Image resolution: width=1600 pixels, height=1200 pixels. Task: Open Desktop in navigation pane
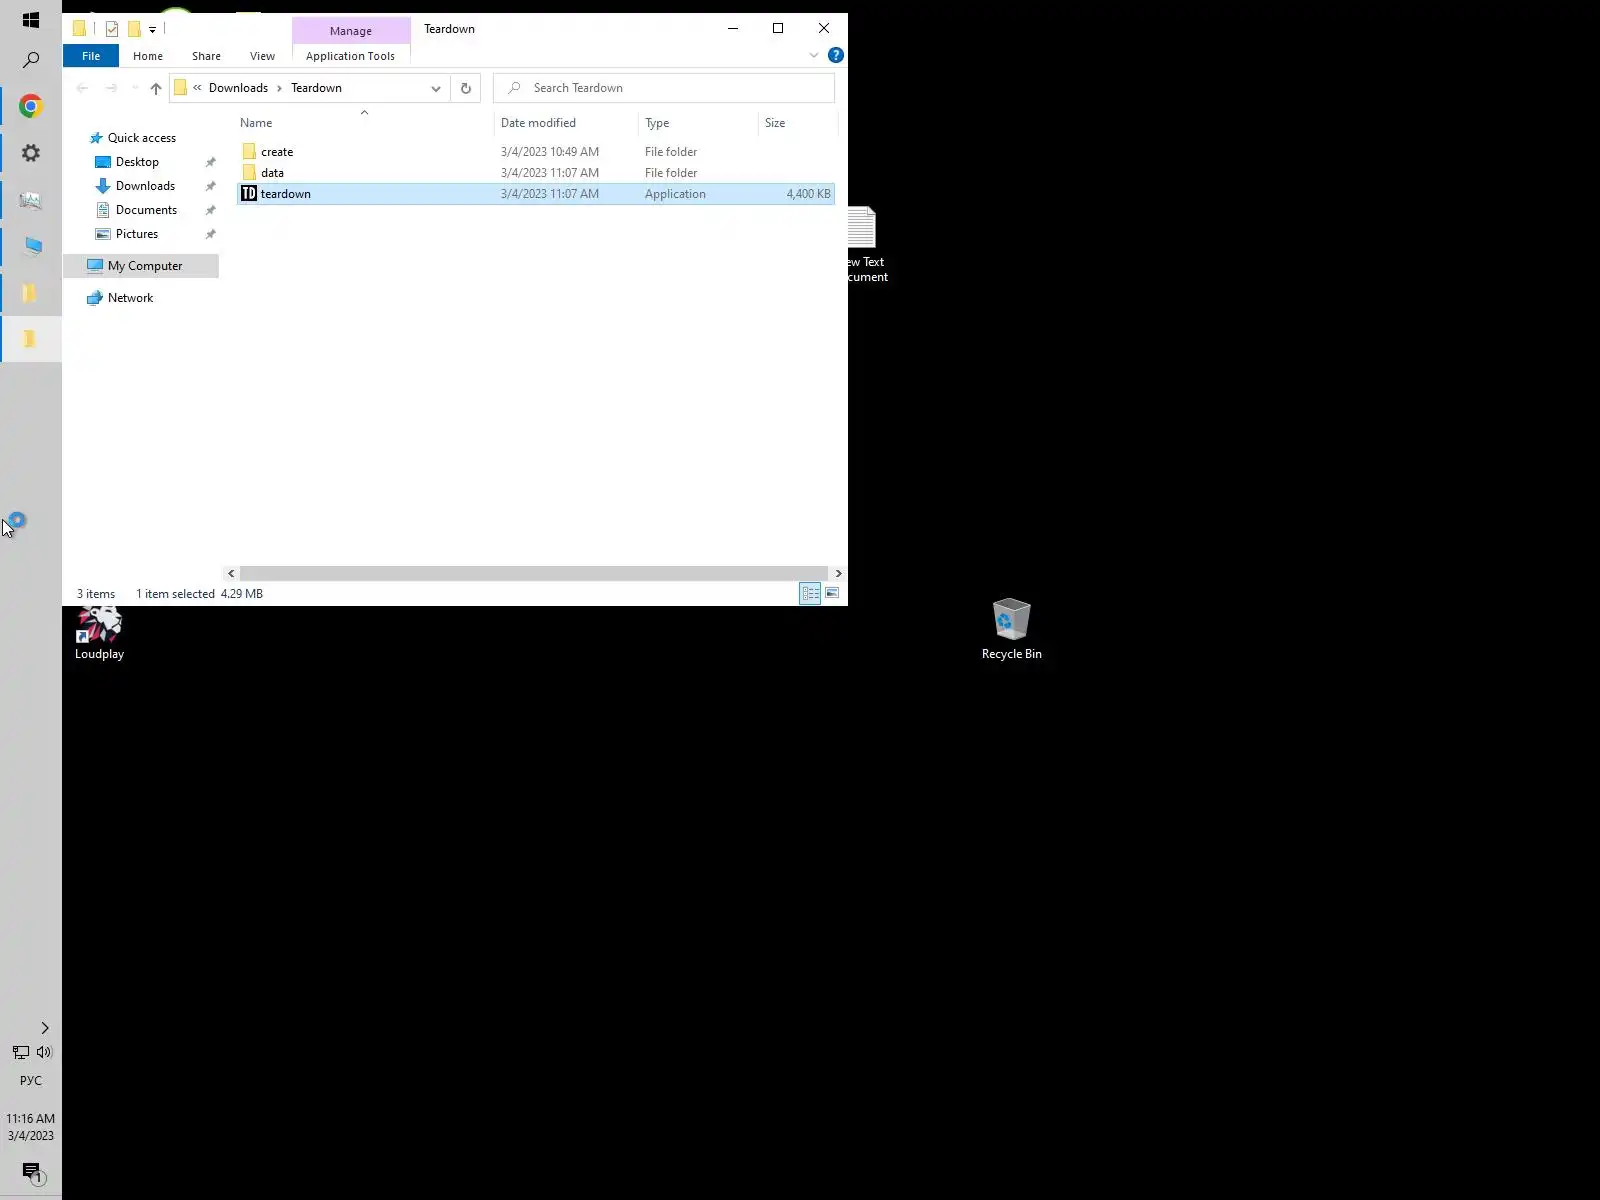pos(137,162)
